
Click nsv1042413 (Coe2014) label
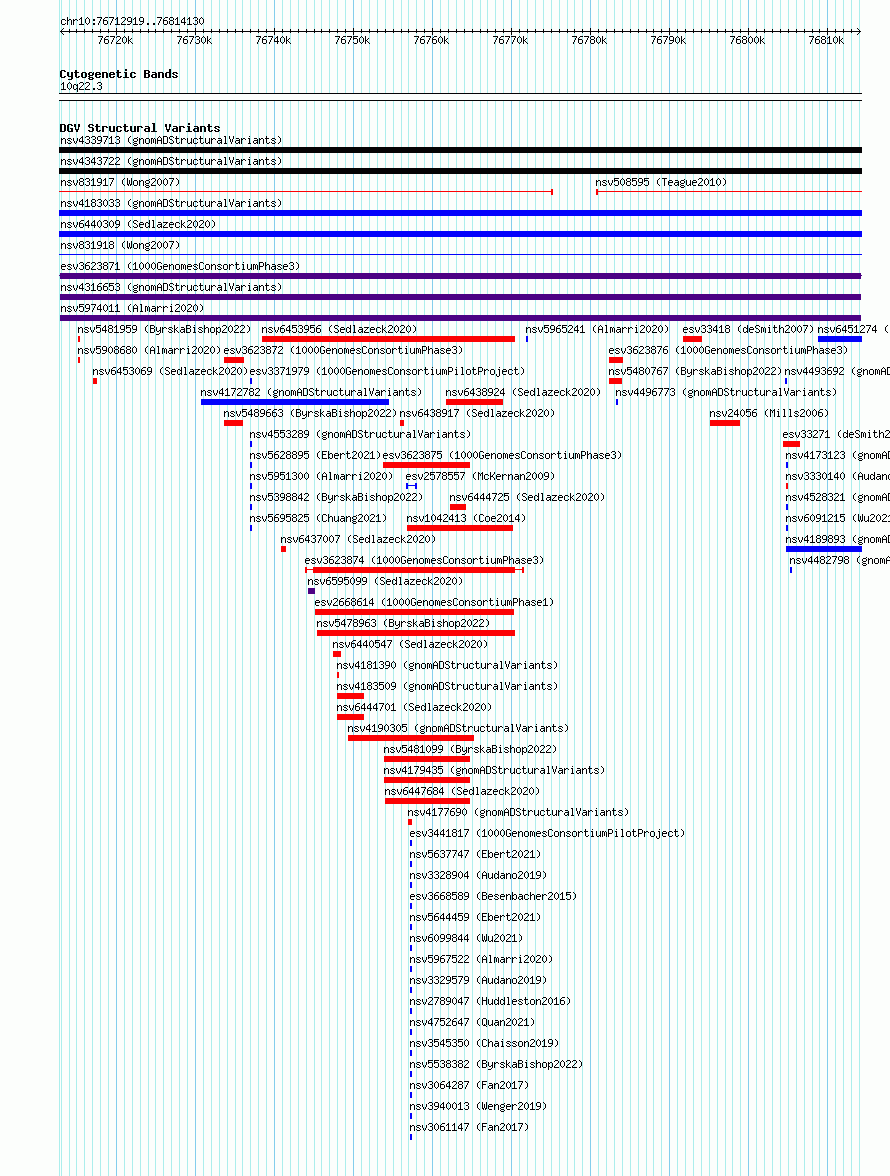click(x=466, y=518)
